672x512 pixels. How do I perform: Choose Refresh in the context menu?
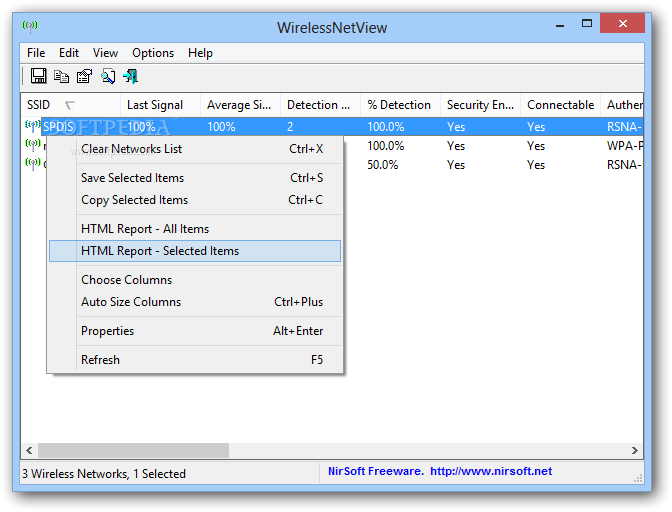click(x=195, y=359)
